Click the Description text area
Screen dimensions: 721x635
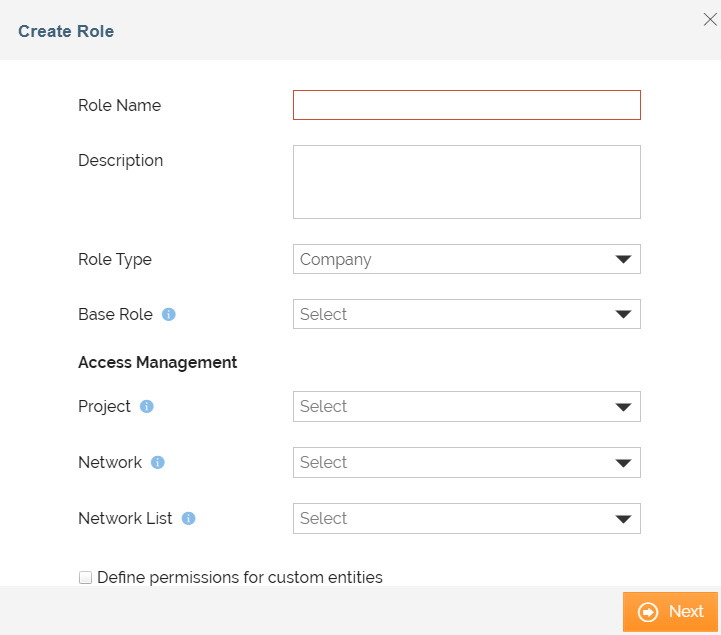pos(467,182)
